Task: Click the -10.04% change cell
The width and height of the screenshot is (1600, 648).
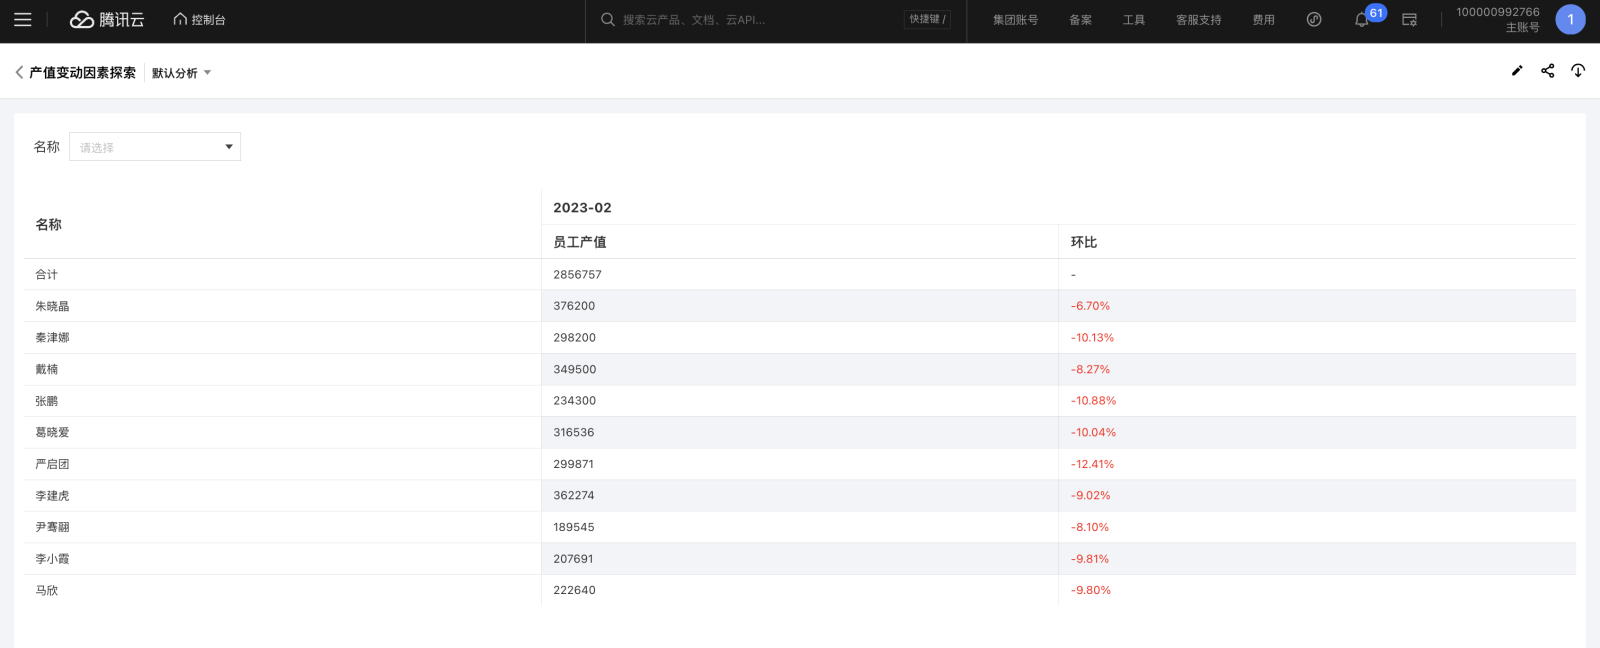Action: click(x=1094, y=433)
